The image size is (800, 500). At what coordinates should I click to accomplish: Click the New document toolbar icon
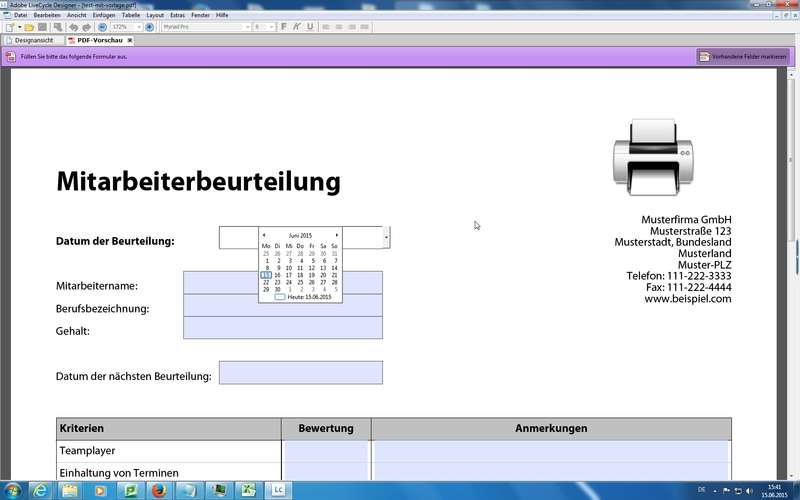coord(10,27)
